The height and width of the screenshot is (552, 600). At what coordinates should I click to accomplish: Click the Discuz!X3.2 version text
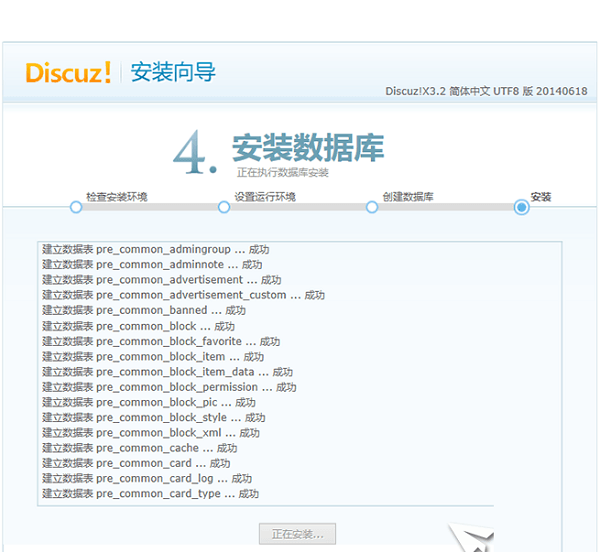coord(486,91)
